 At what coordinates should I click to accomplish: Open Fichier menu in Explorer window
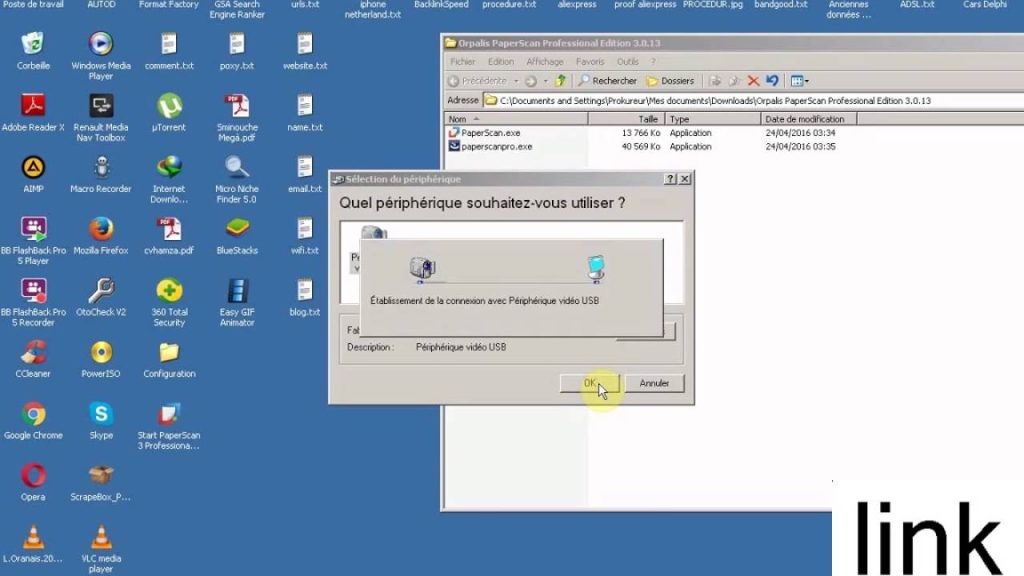pos(462,61)
